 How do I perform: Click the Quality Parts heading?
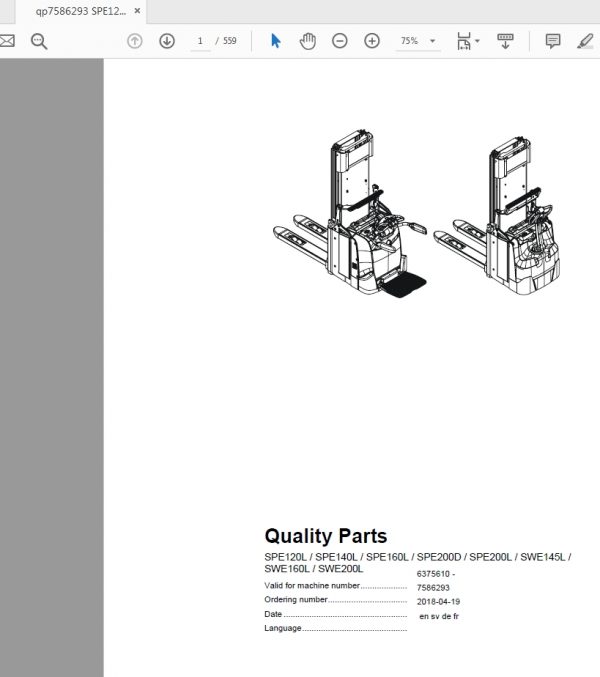[325, 536]
